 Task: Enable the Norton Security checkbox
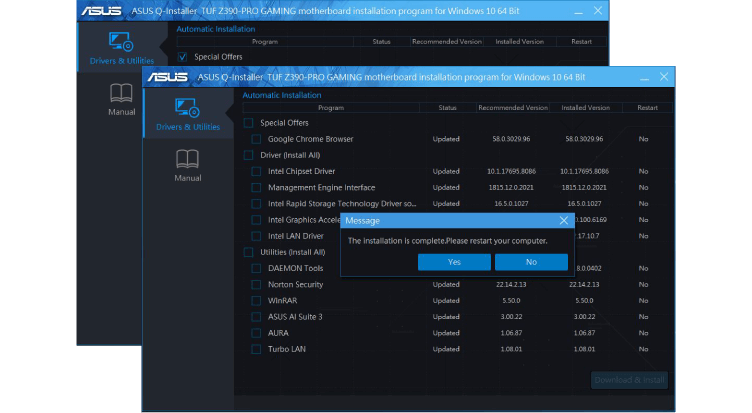[x=256, y=284]
